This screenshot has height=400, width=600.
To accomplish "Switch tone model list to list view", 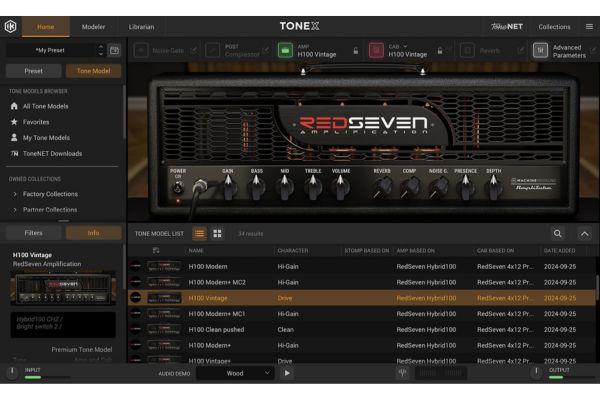I will 200,233.
